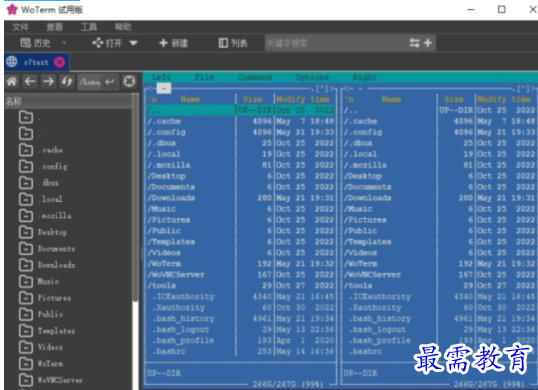Select /Desktop in the right panel
538x390 pixels.
tap(440, 176)
